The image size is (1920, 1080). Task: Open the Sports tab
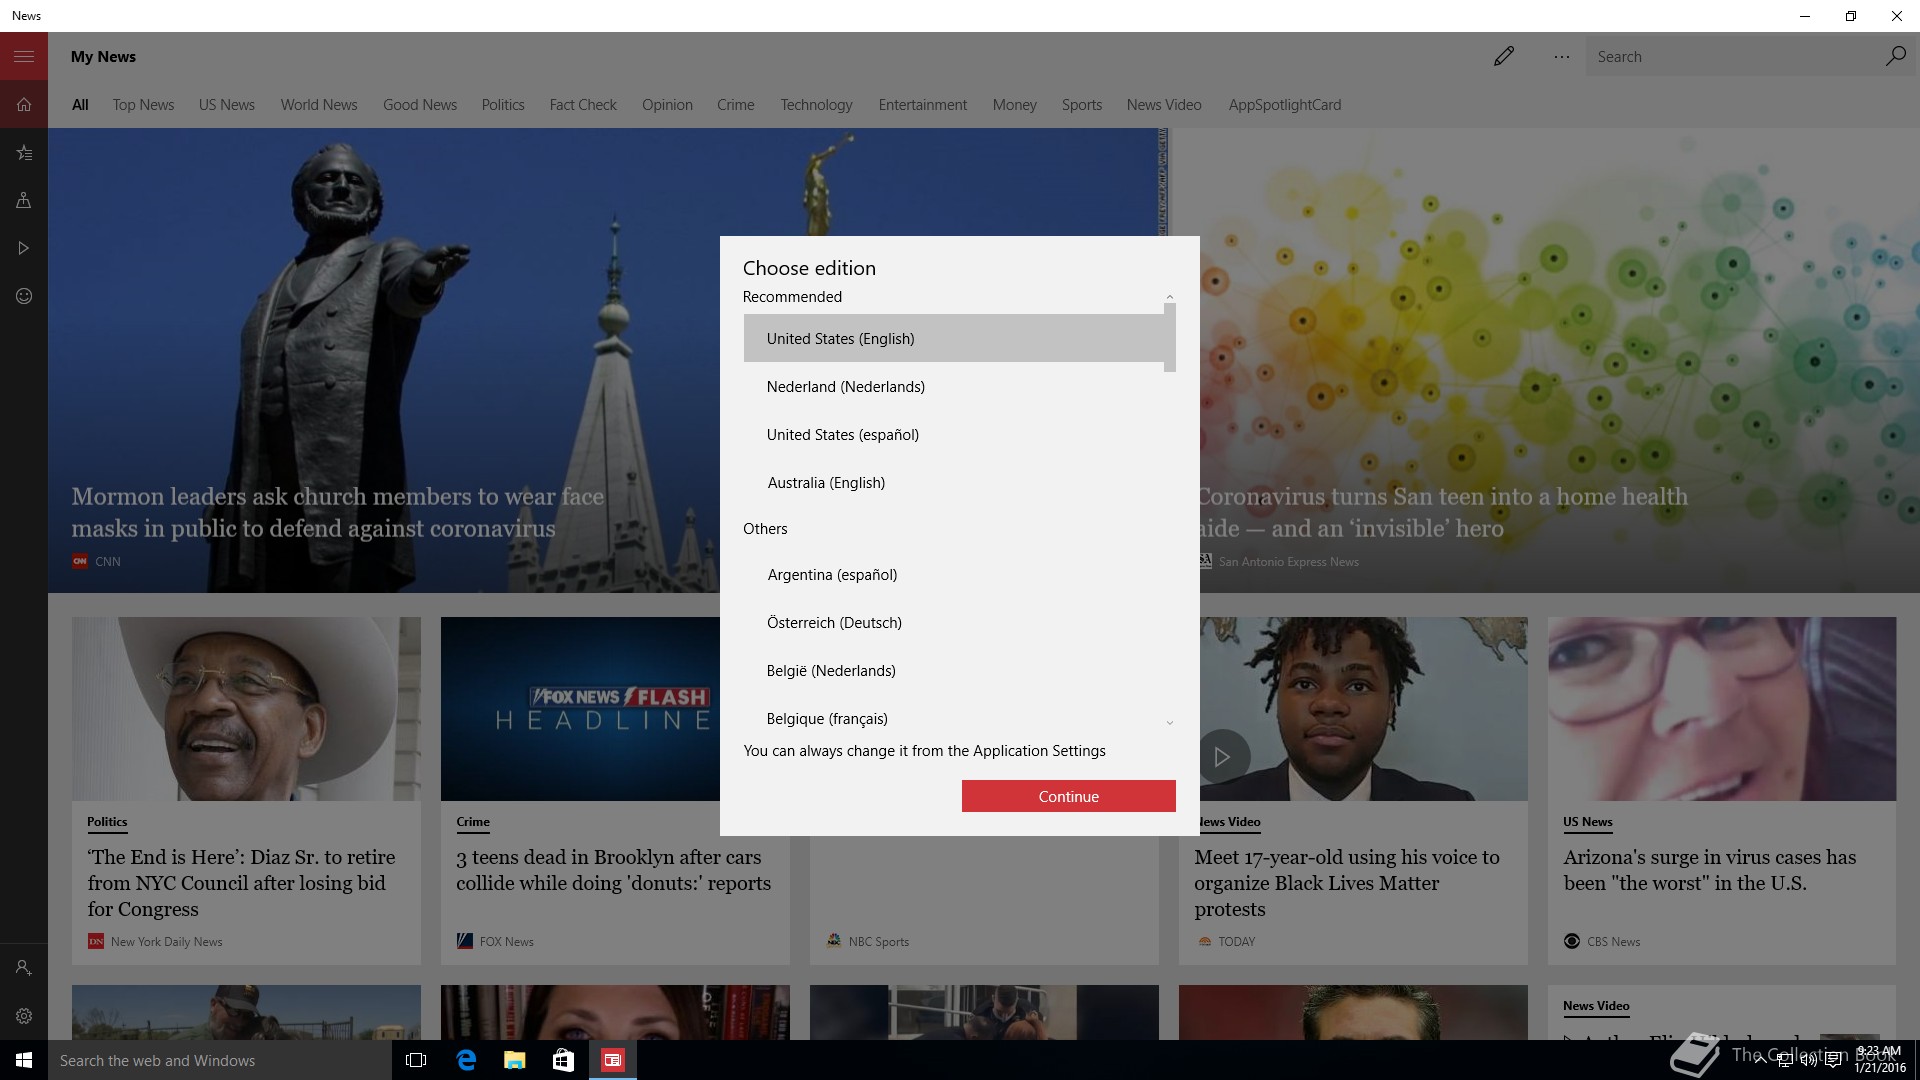[x=1082, y=105]
